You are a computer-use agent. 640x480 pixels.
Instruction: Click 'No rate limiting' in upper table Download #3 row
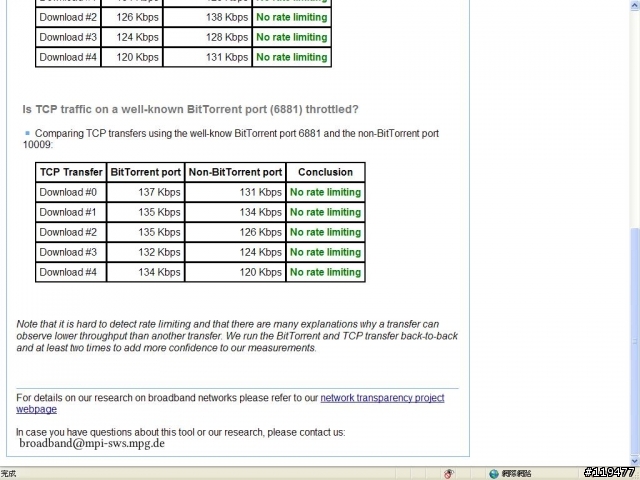pyautogui.click(x=292, y=38)
